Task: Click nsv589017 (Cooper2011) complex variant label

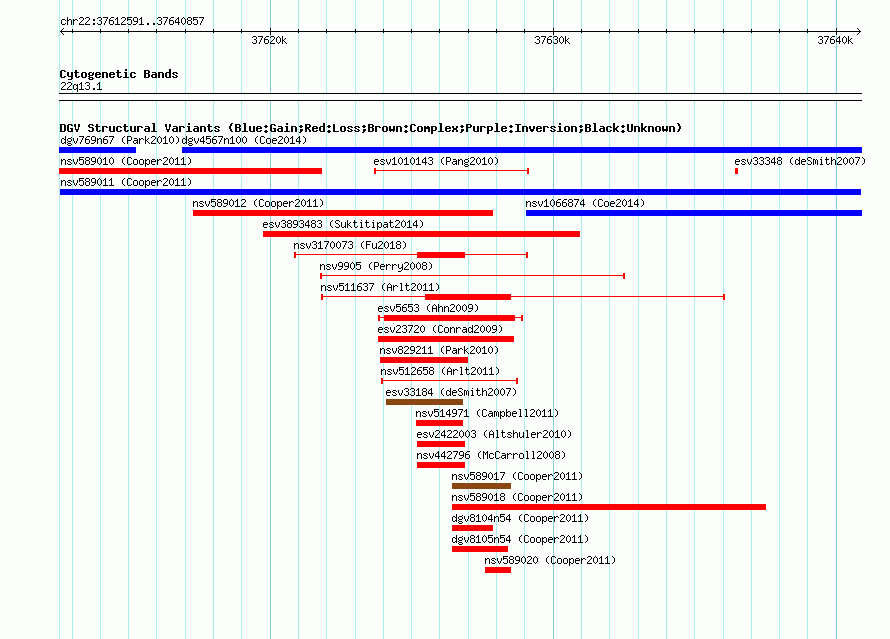Action: click(x=517, y=476)
